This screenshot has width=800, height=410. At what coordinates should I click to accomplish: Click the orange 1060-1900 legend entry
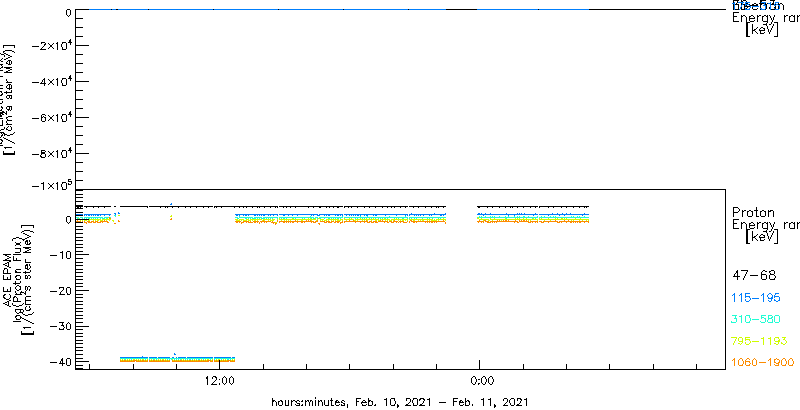coord(763,363)
